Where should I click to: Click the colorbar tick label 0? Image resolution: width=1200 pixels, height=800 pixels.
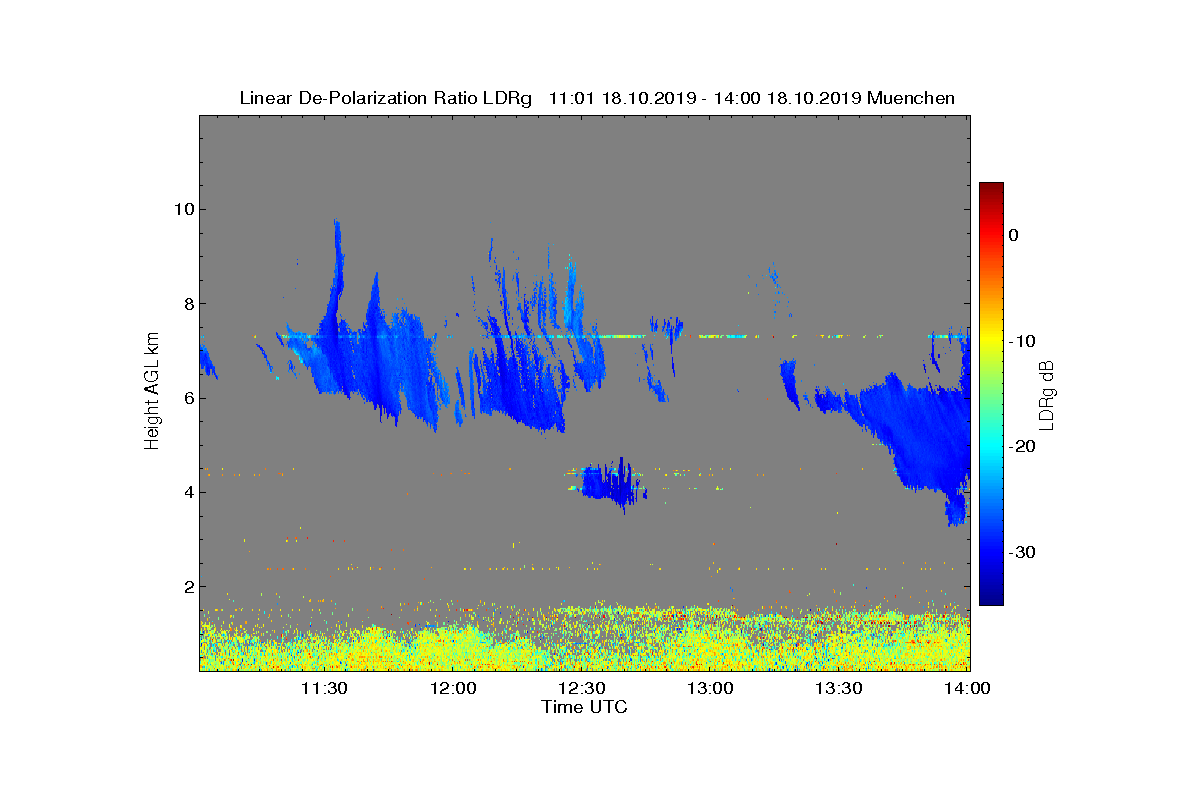(x=1014, y=235)
